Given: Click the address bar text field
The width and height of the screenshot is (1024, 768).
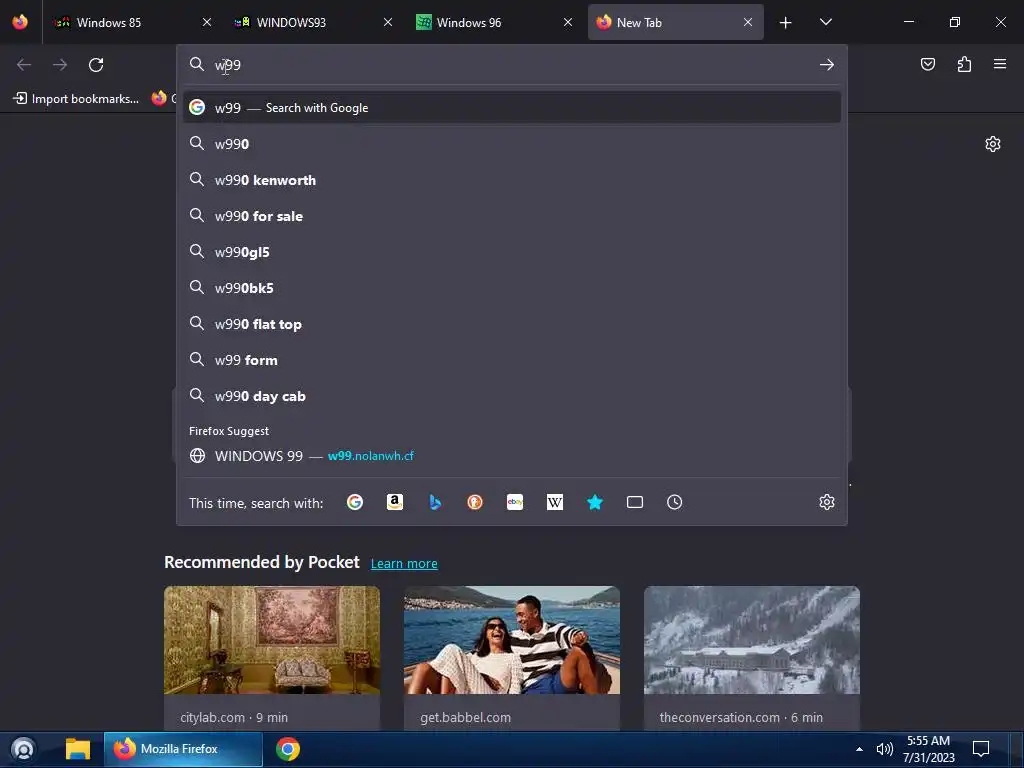Looking at the screenshot, I should 512,65.
